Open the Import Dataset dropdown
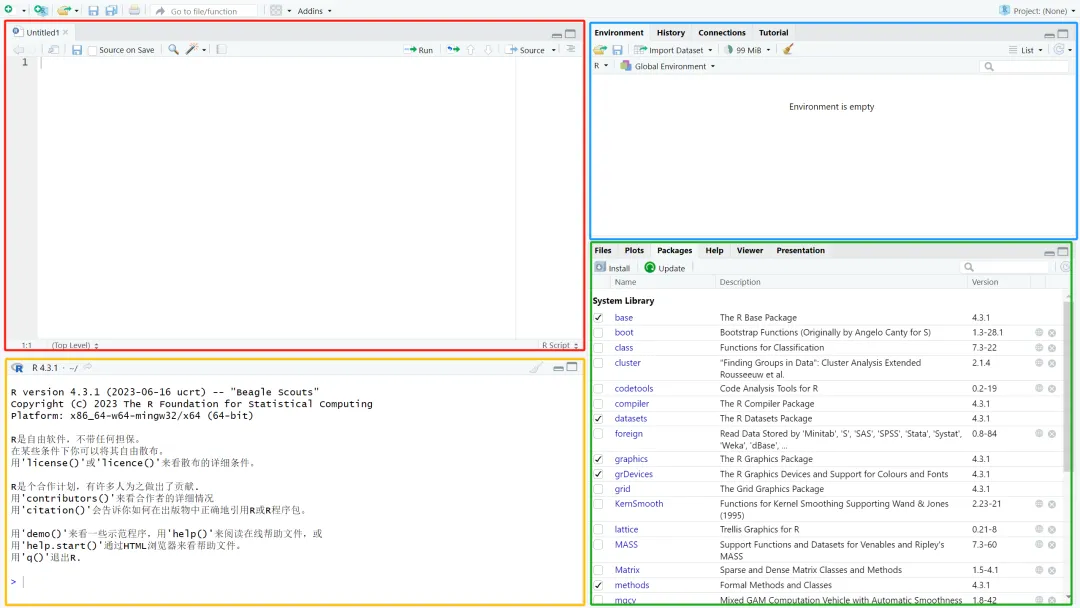This screenshot has height=608, width=1080. pos(673,50)
